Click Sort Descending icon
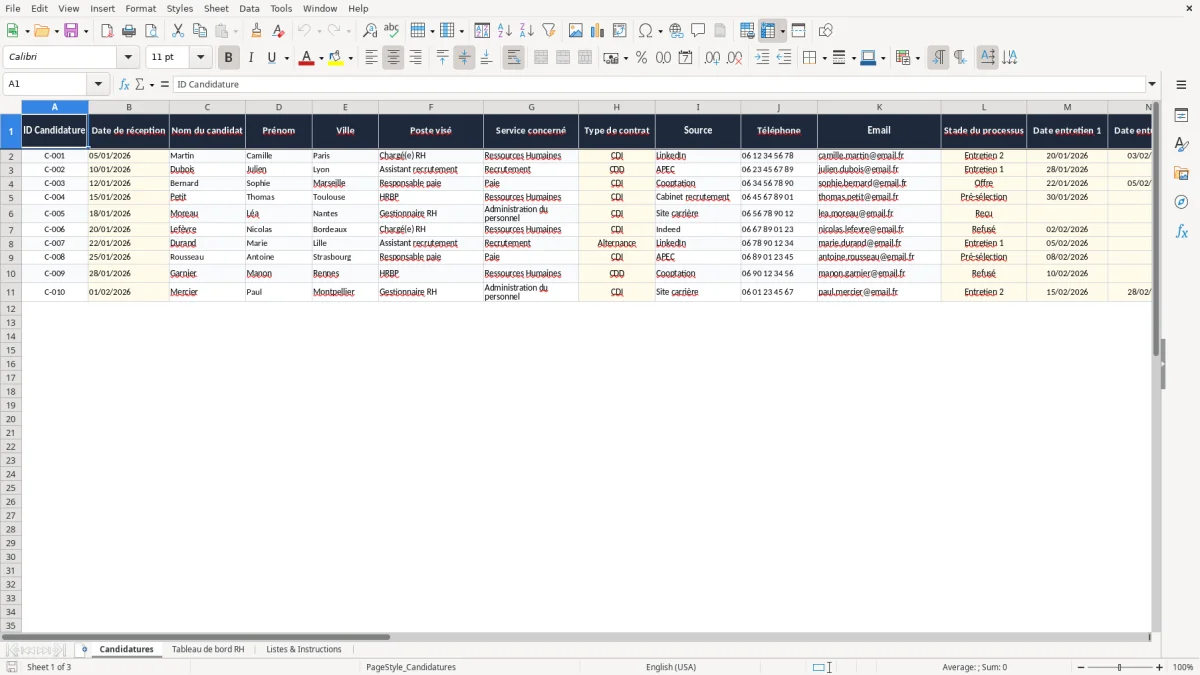Viewport: 1200px width, 675px height. click(x=527, y=31)
